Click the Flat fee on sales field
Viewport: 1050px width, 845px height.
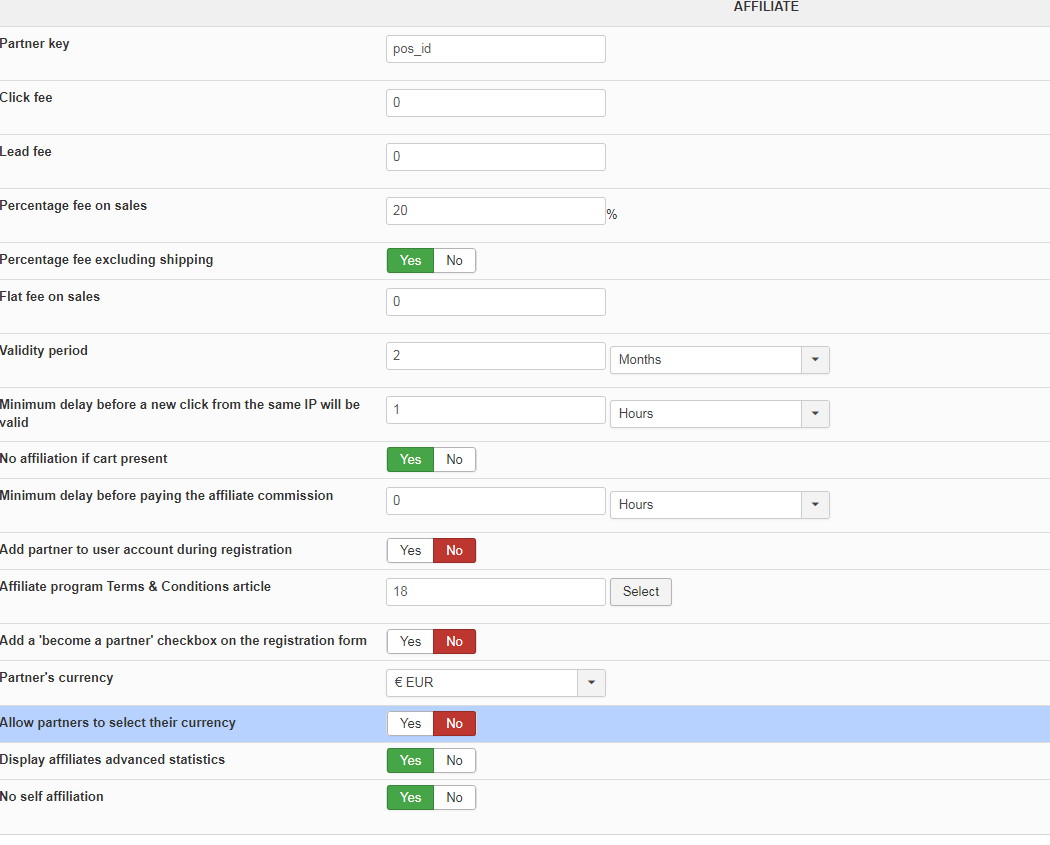(x=495, y=302)
